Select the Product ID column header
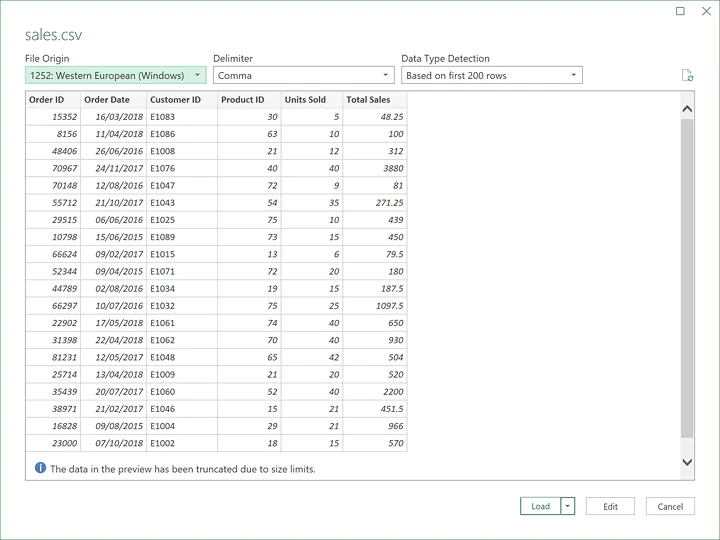The height and width of the screenshot is (540, 720). coord(249,100)
